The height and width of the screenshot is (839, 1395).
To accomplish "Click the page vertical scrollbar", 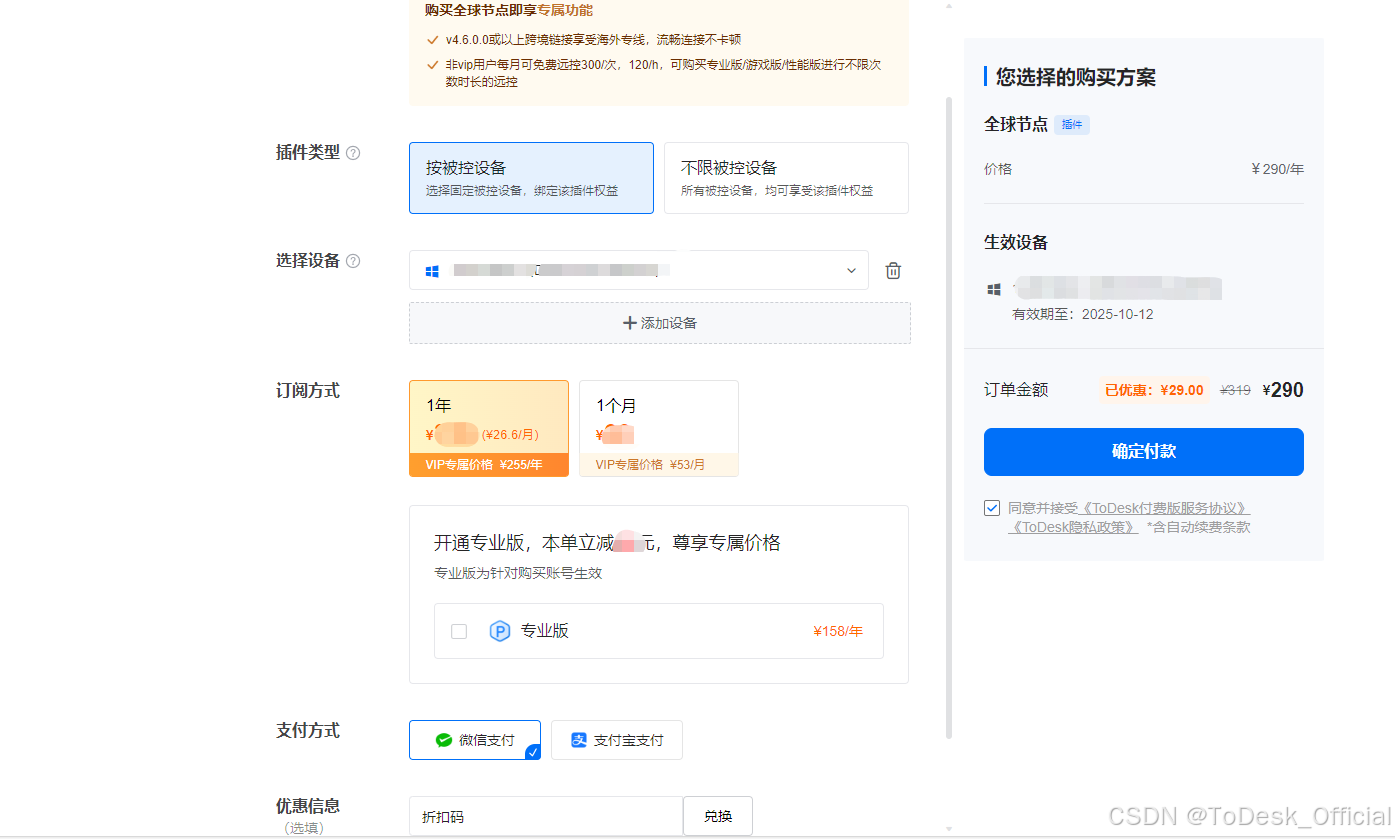I will (x=948, y=418).
